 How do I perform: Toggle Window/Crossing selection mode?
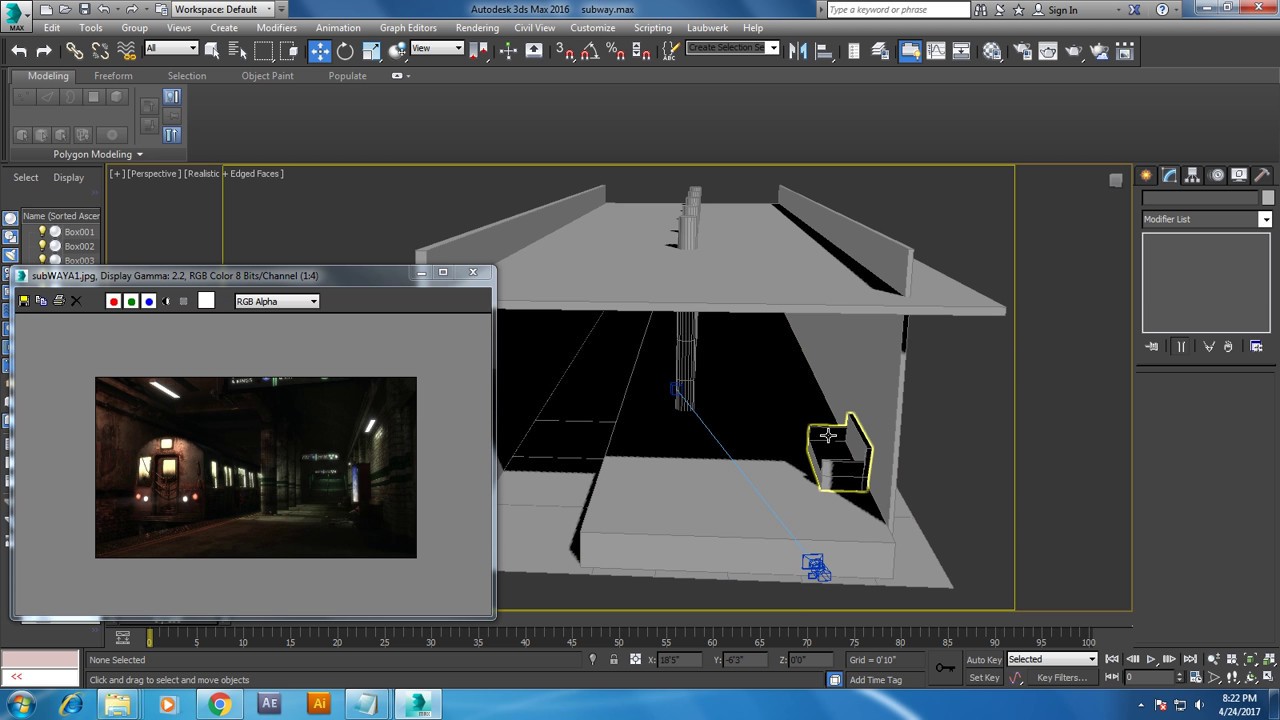289,51
